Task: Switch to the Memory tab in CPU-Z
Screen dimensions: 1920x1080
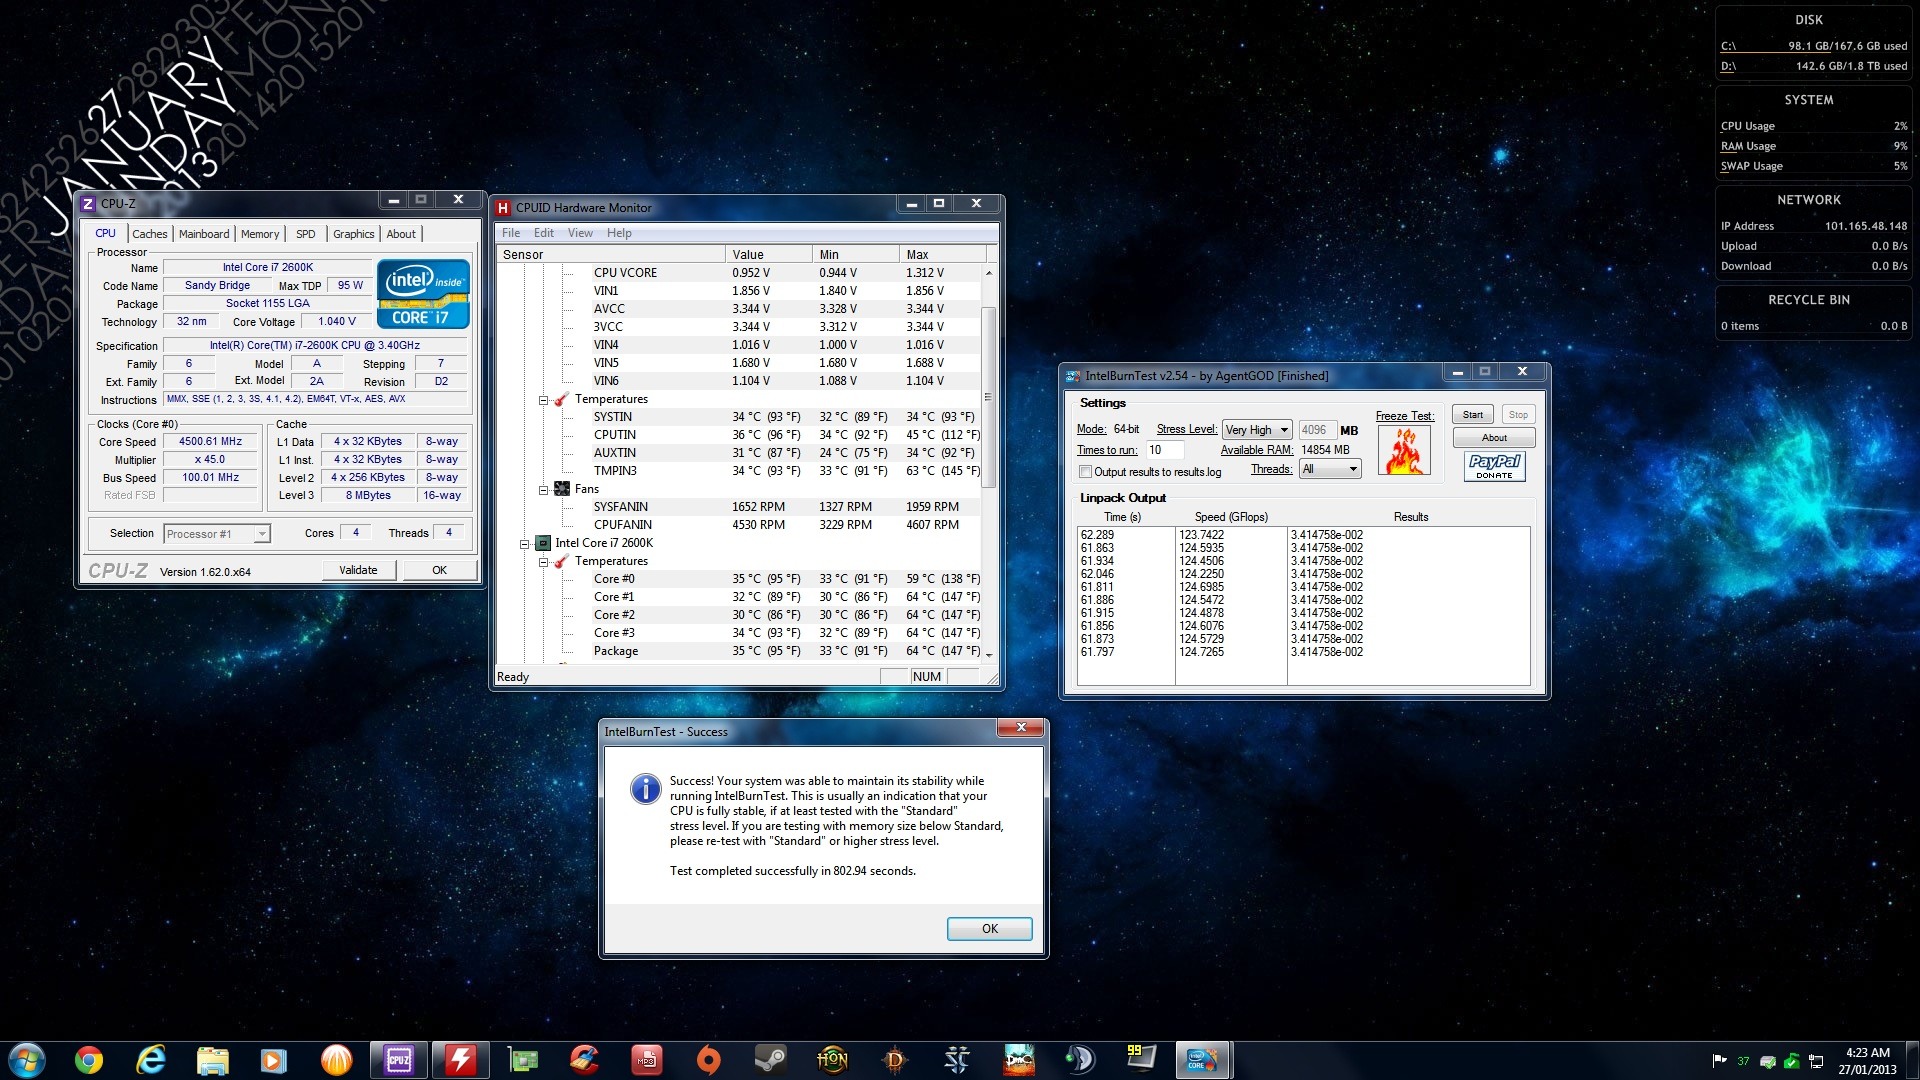Action: 260,234
